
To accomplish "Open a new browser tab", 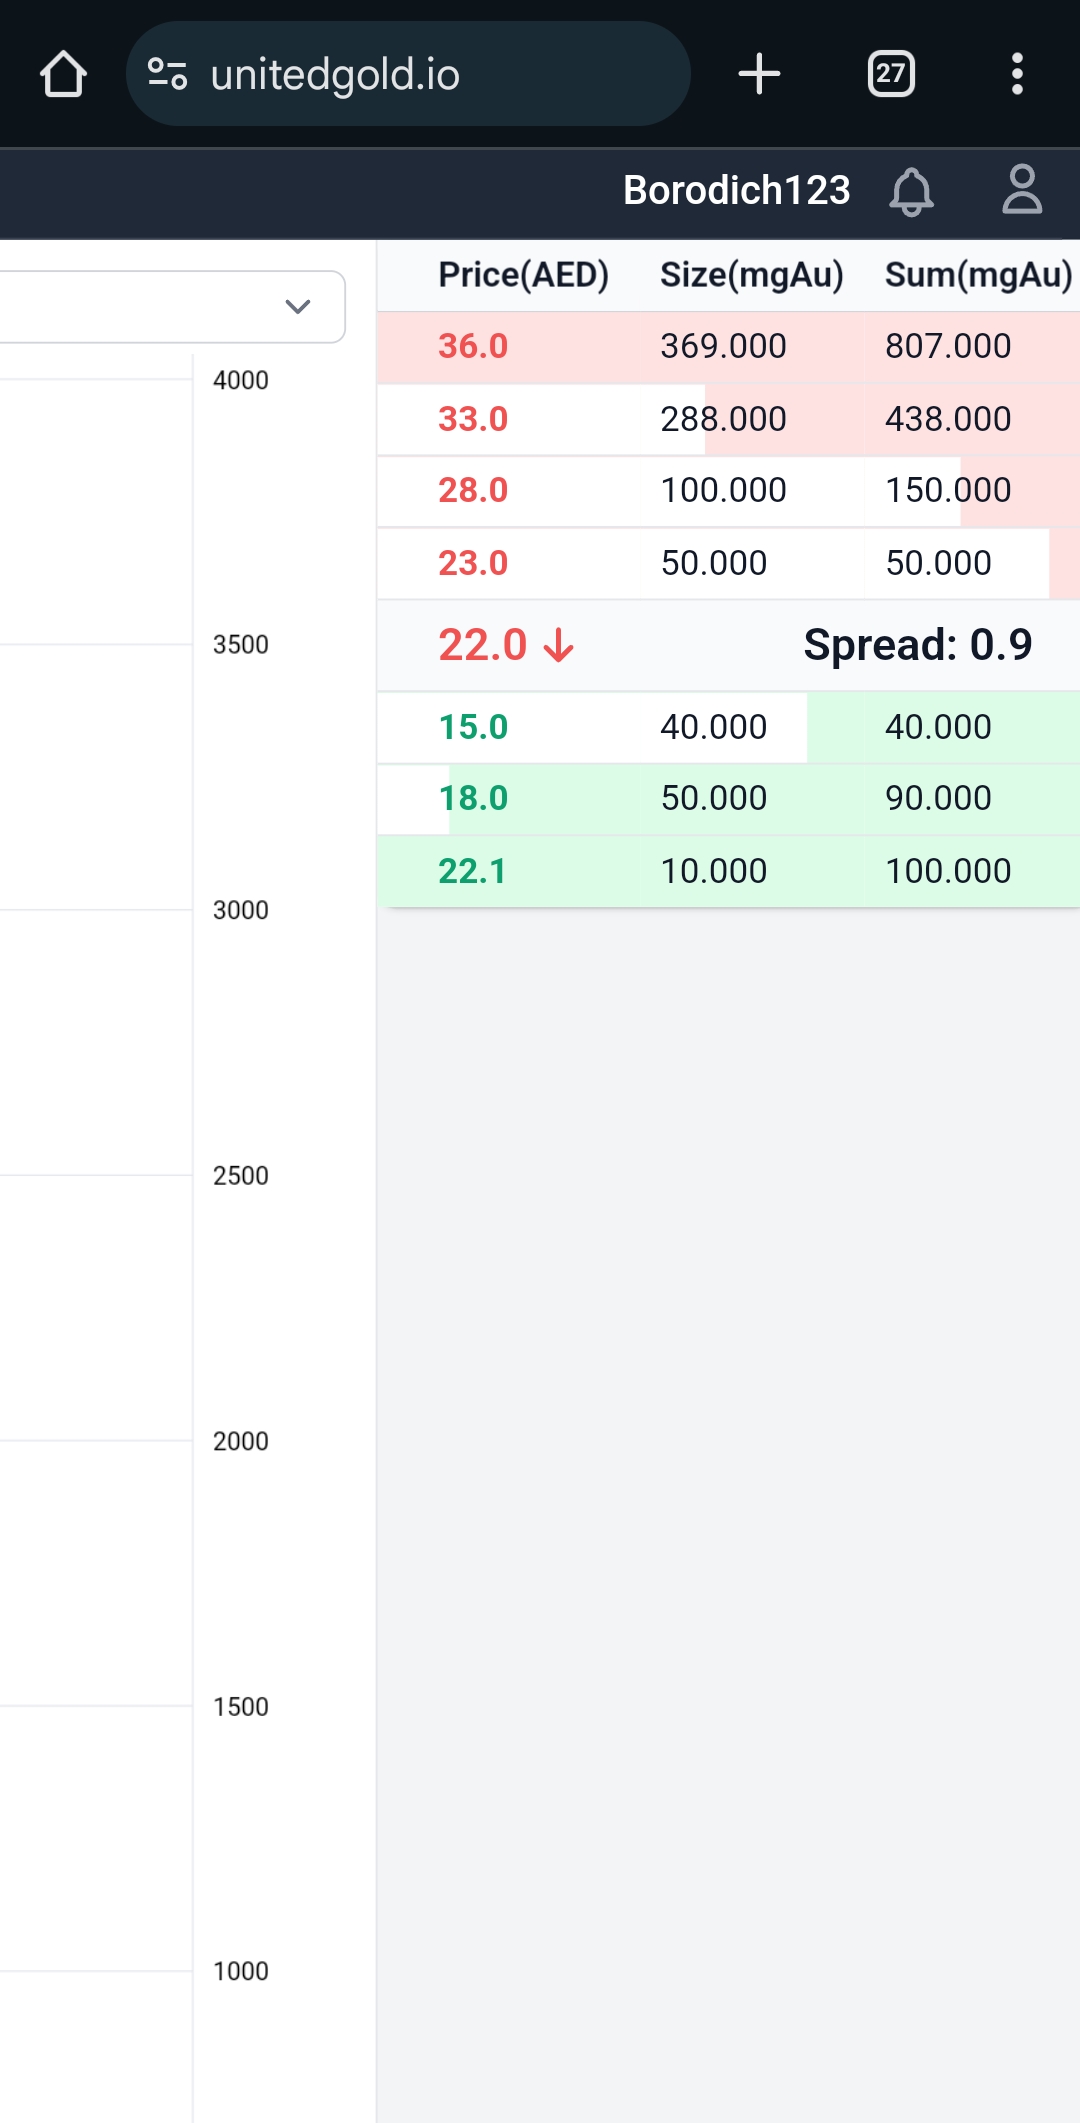I will coord(759,74).
